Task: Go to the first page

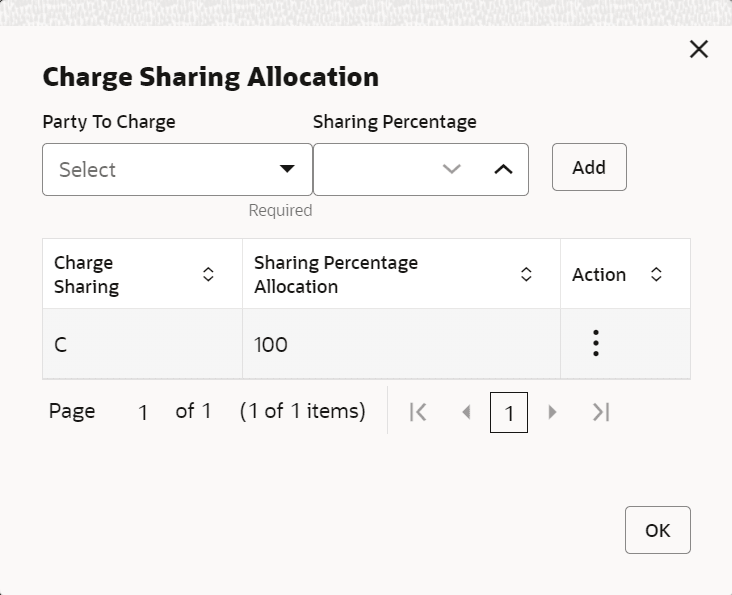Action: [x=419, y=412]
